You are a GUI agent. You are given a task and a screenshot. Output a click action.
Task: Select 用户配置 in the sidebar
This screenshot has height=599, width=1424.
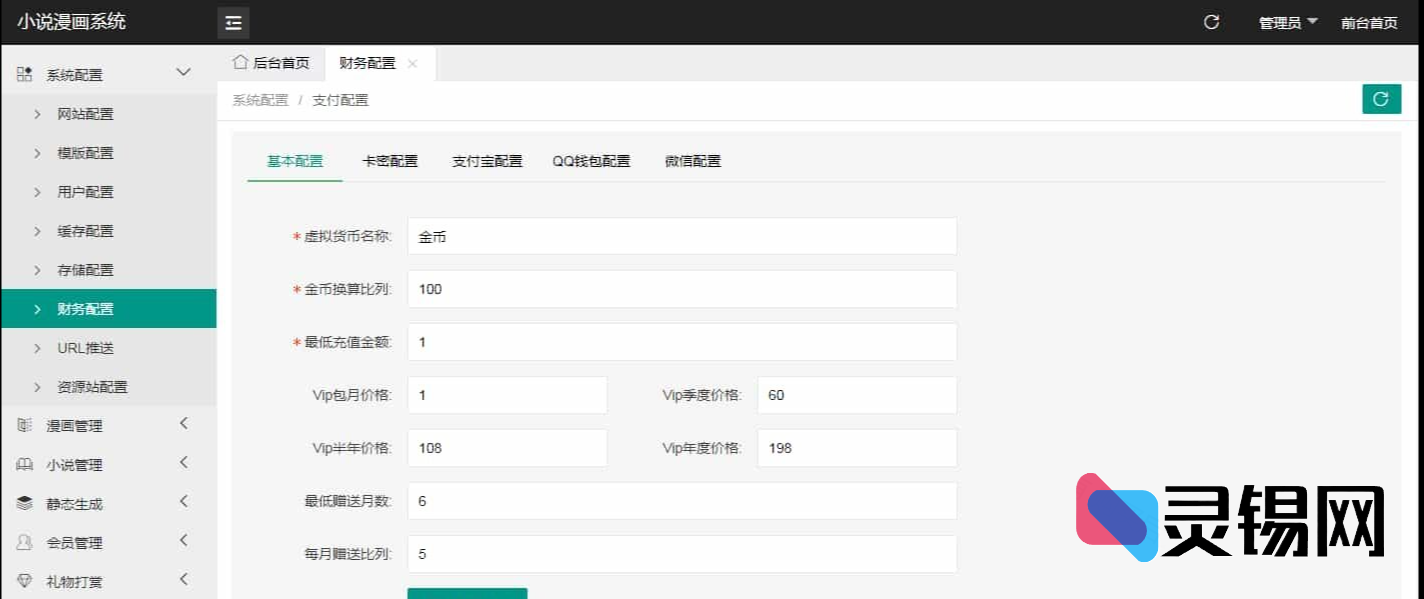[x=85, y=192]
